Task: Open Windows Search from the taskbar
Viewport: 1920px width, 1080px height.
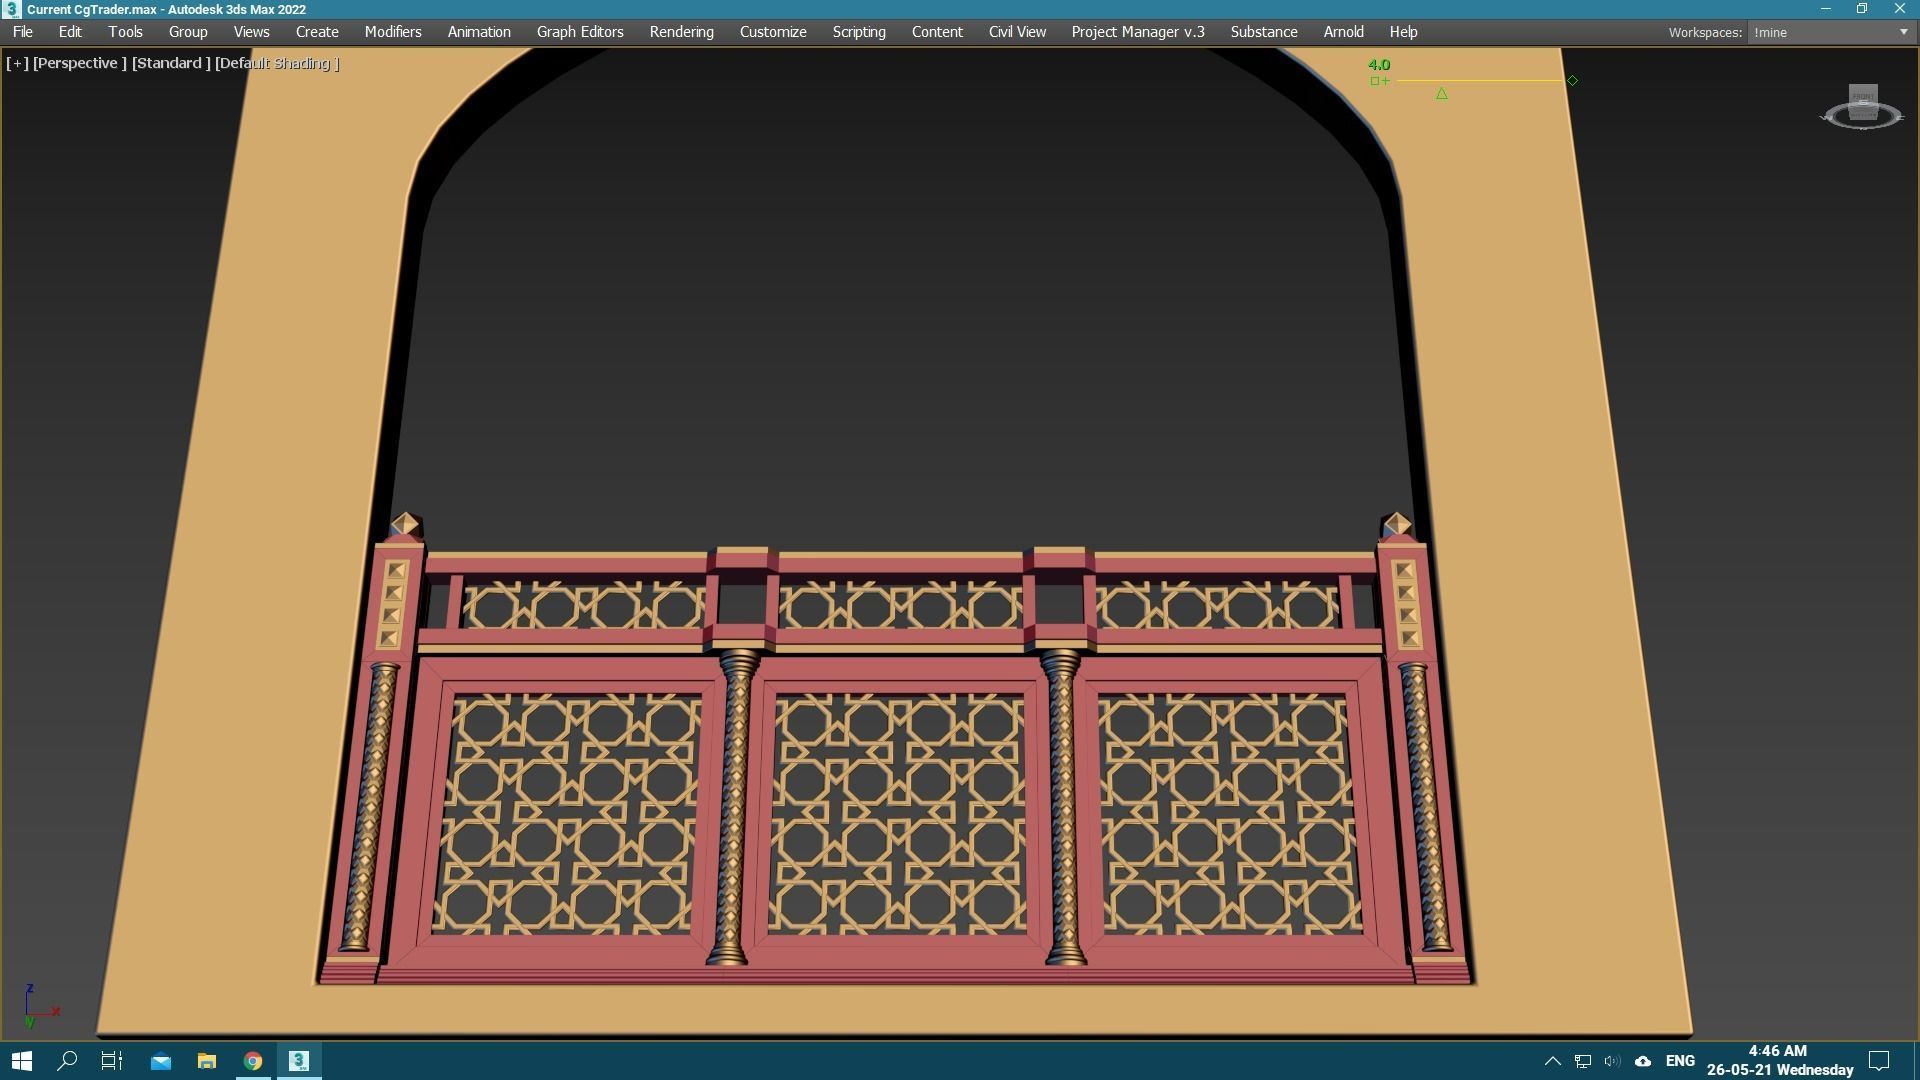Action: (67, 1061)
